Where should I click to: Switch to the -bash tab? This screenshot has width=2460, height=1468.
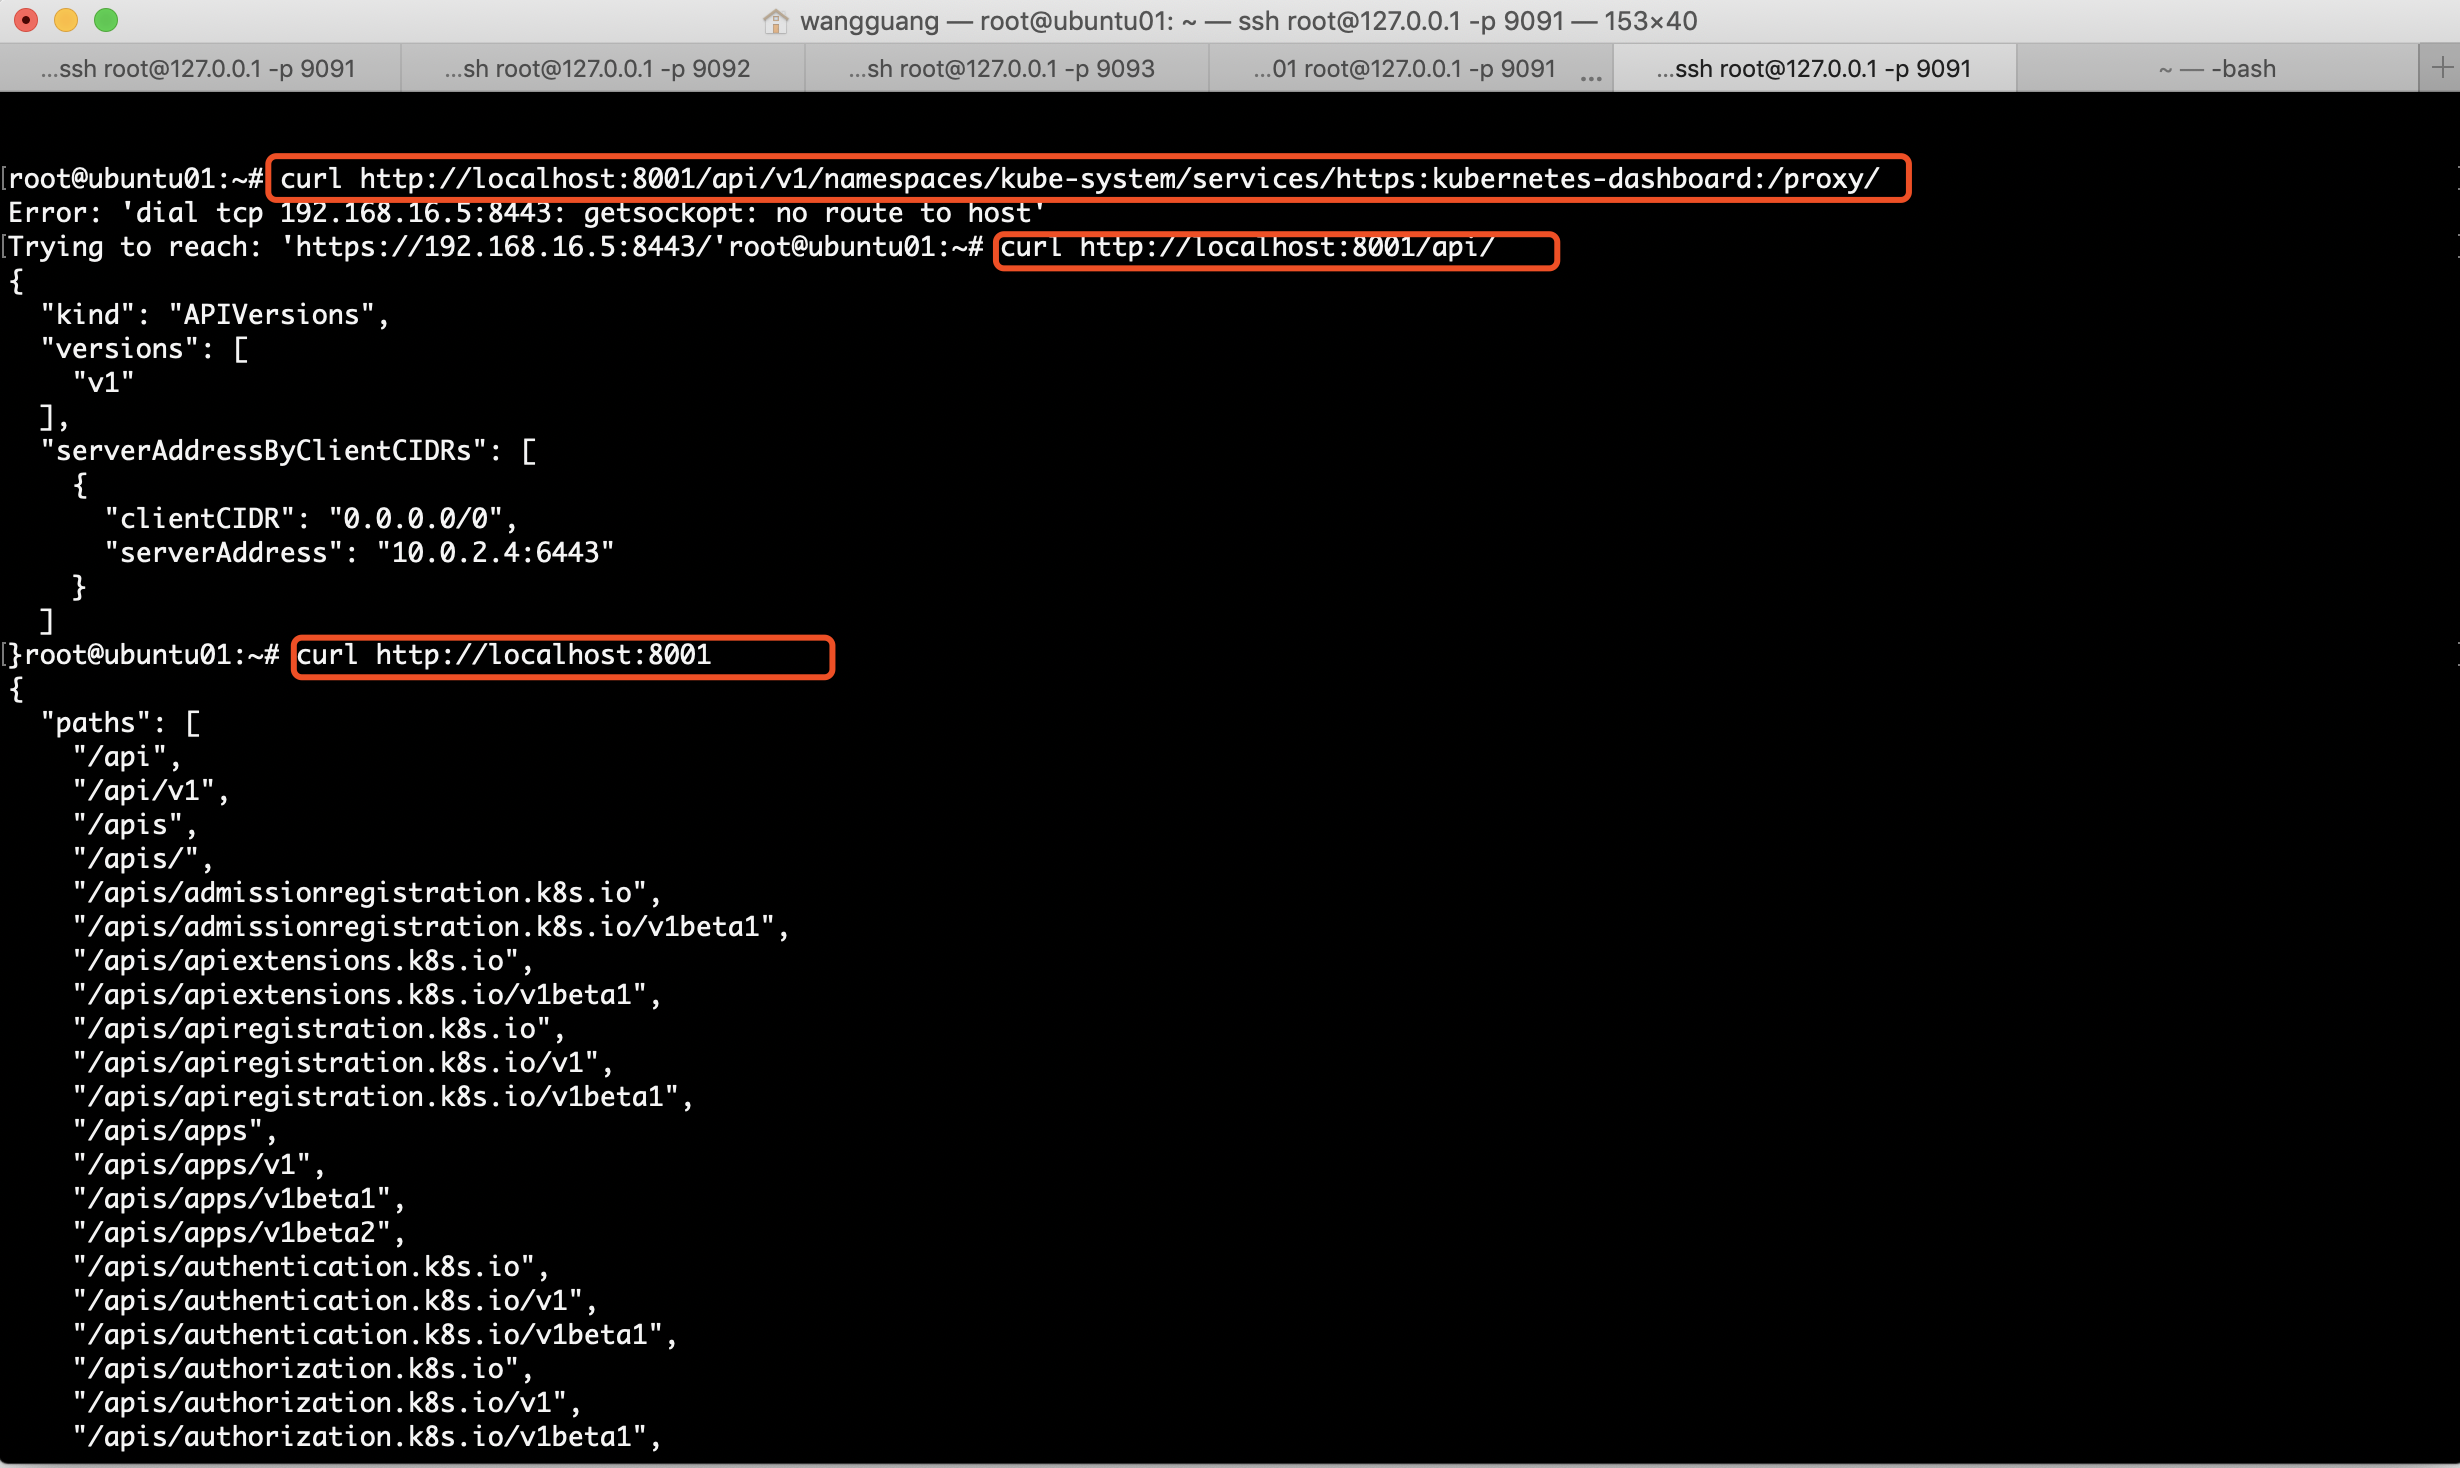coord(2217,68)
